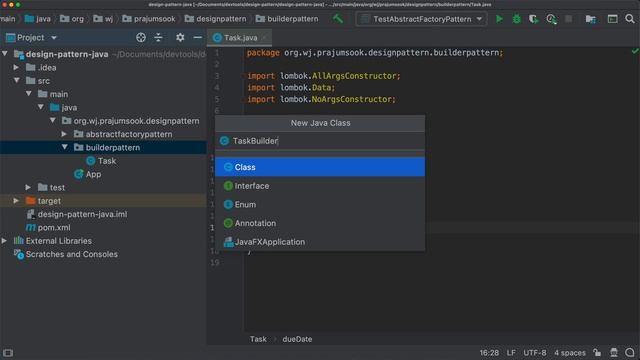Open the profiler run icon
Image resolution: width=640 pixels, height=360 pixels.
(551, 19)
